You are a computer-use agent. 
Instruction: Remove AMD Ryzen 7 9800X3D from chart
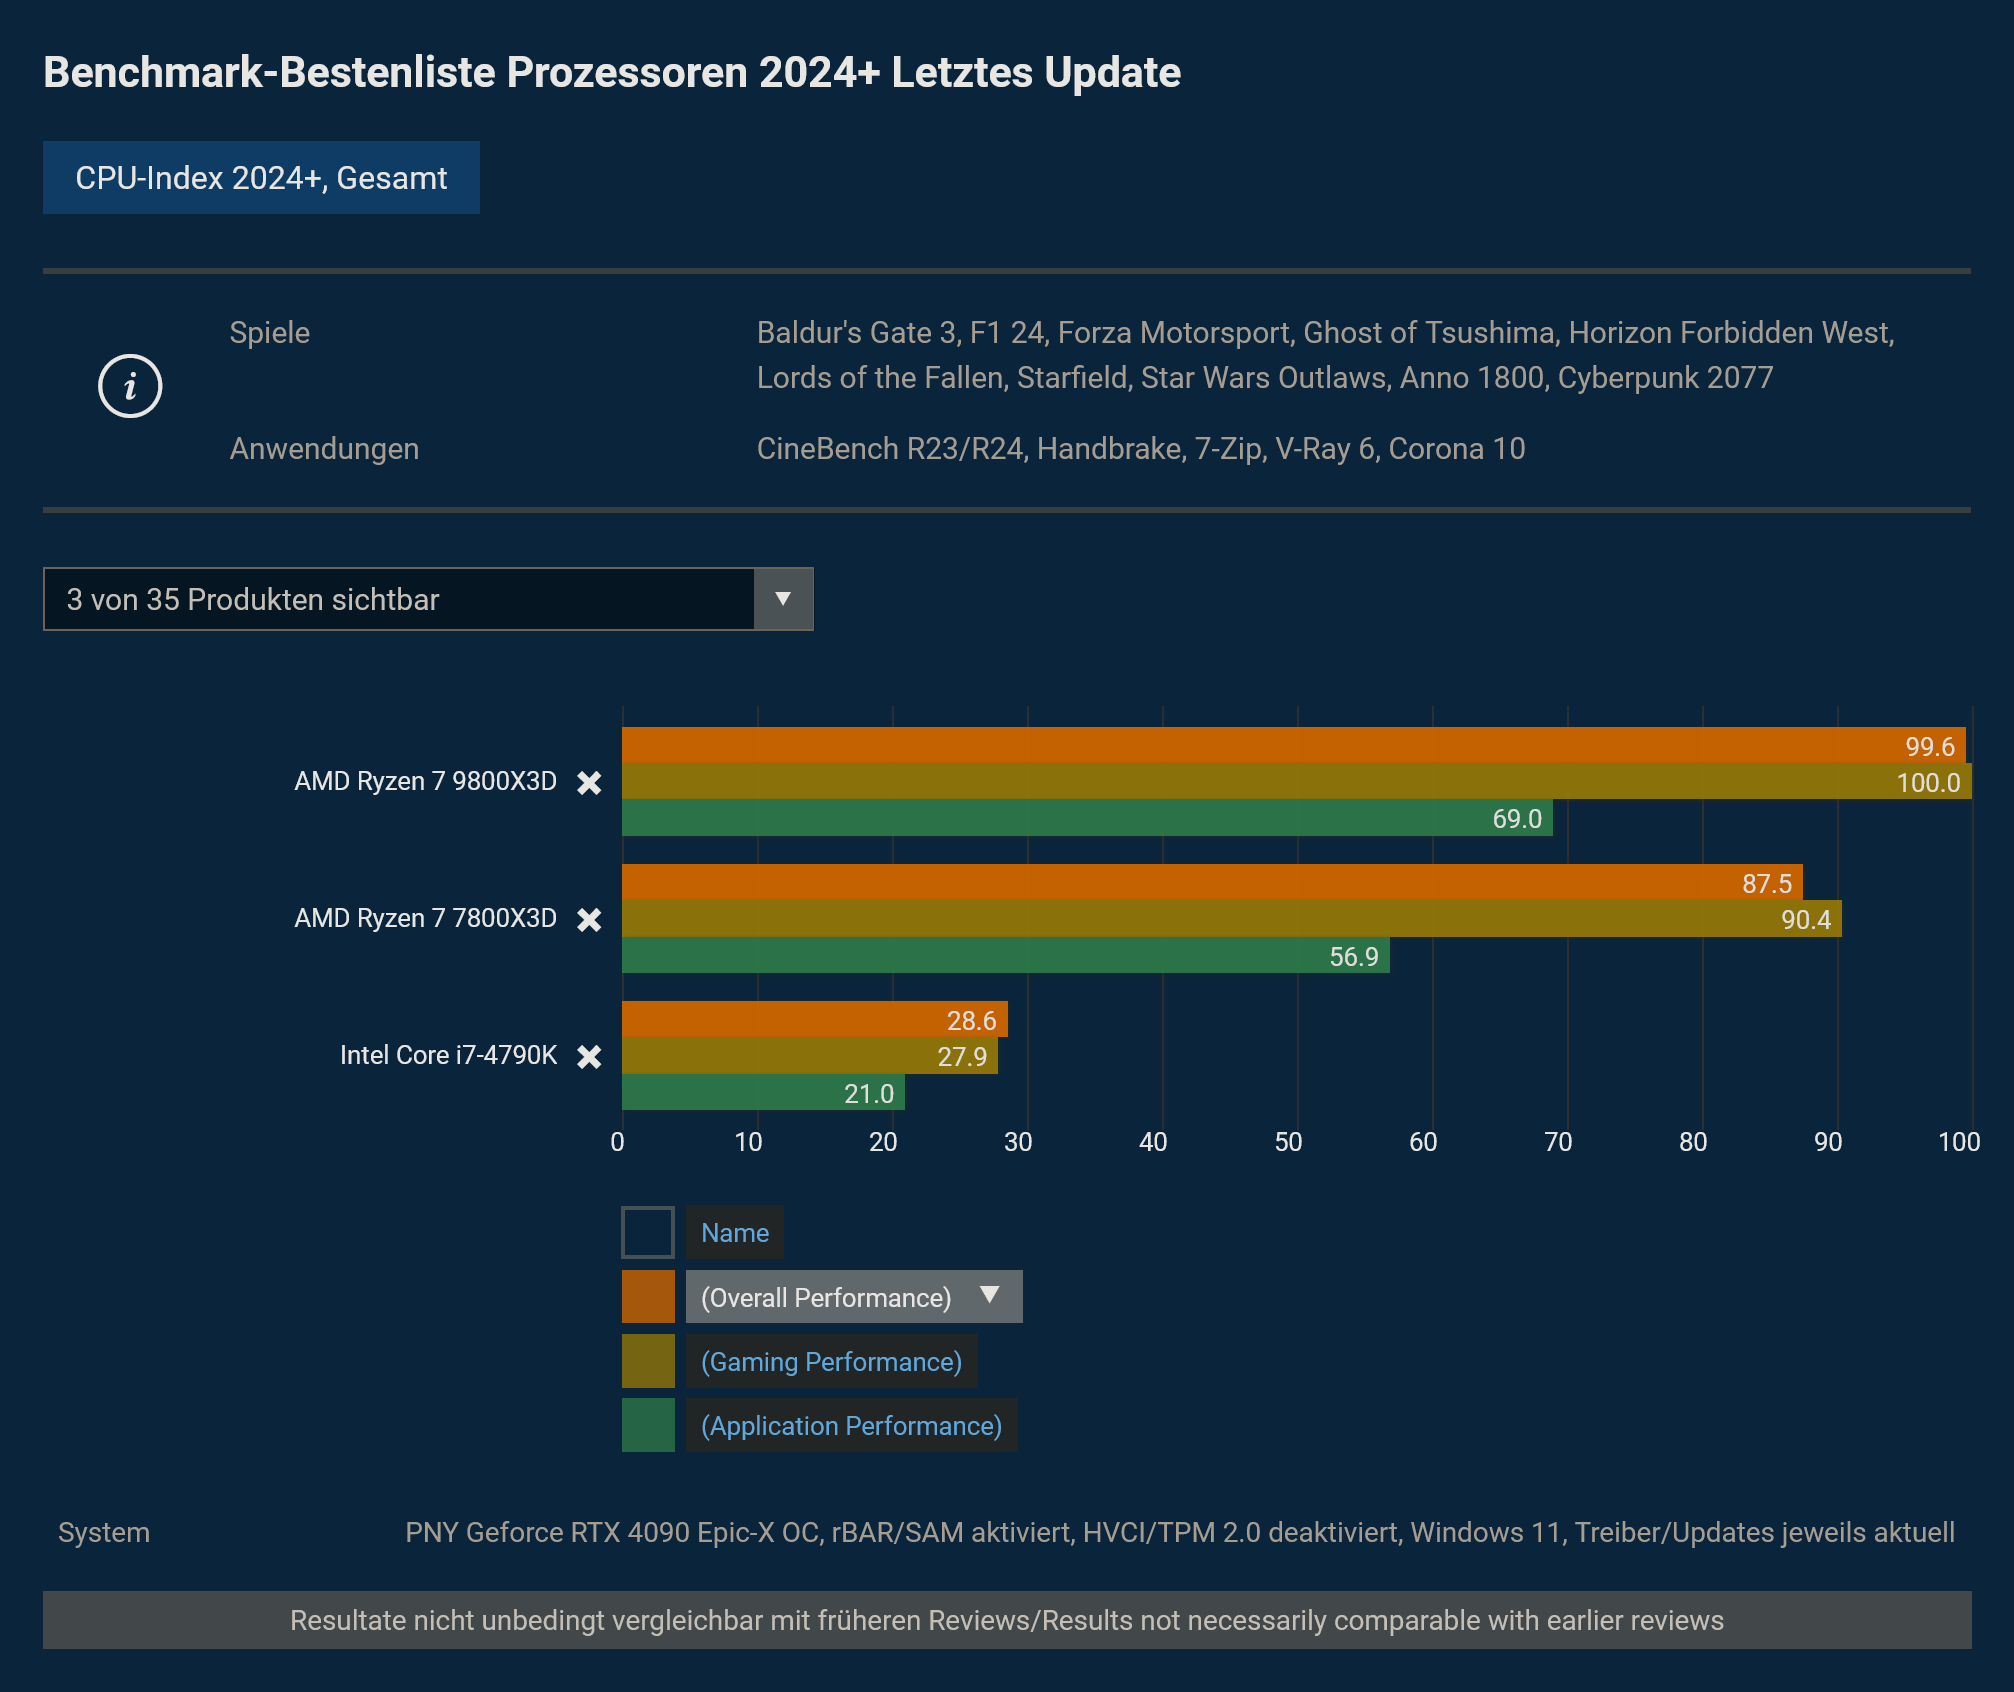pyautogui.click(x=589, y=783)
